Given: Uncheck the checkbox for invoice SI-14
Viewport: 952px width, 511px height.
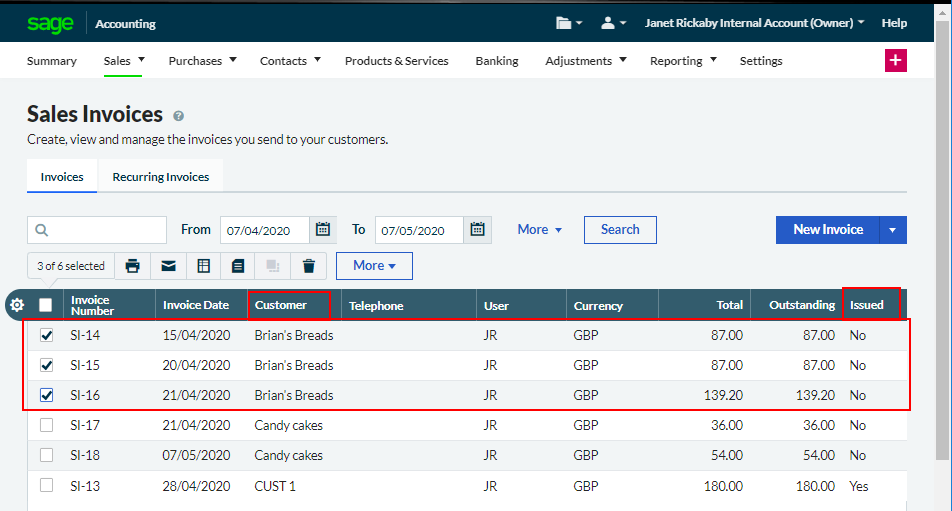Looking at the screenshot, I should pyautogui.click(x=46, y=336).
